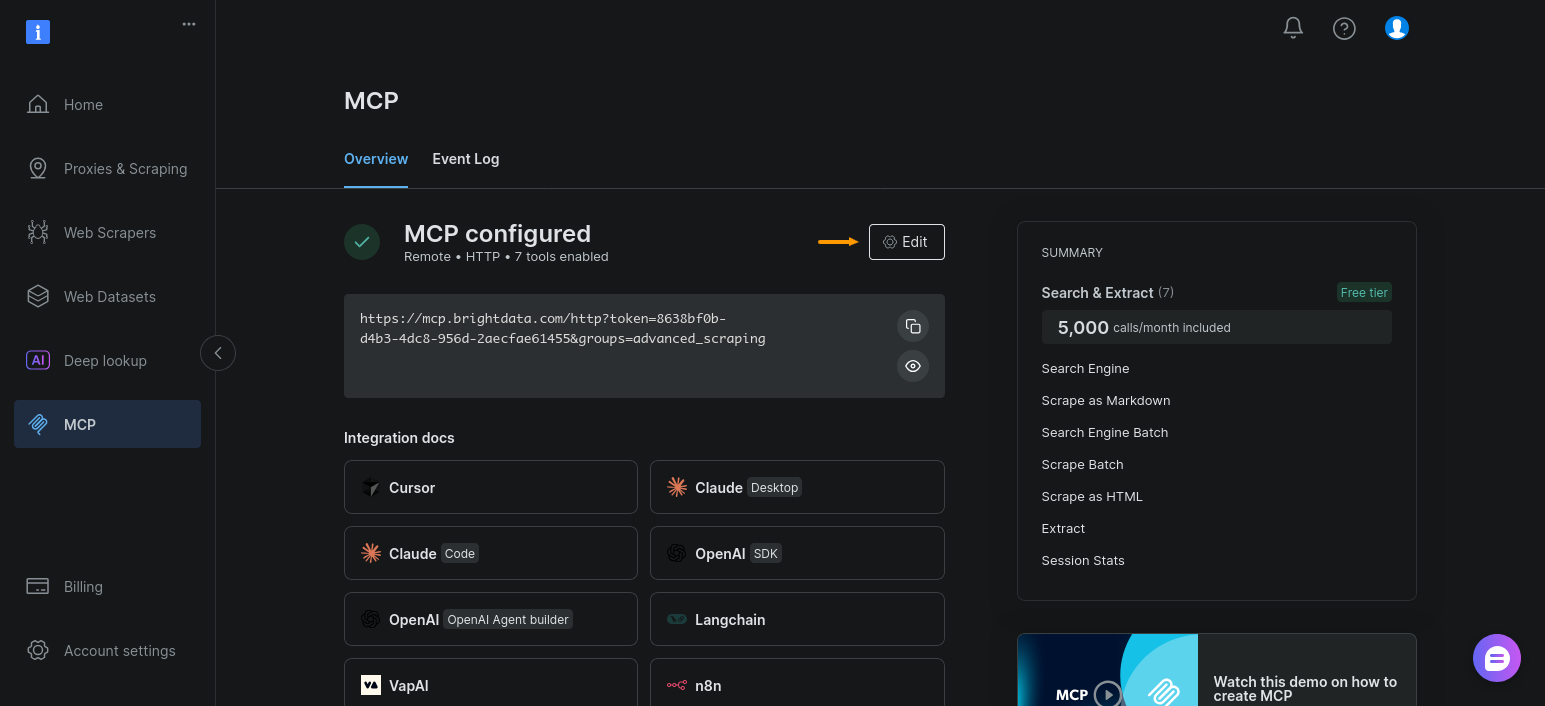Open the notifications bell
The height and width of the screenshot is (706, 1545).
pyautogui.click(x=1292, y=28)
